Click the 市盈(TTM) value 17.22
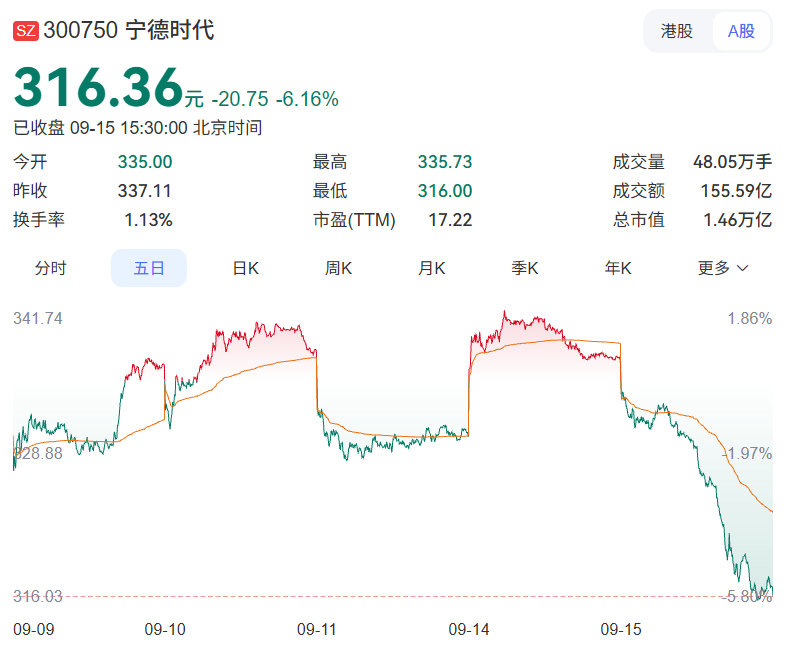This screenshot has height=650, width=789. 450,220
